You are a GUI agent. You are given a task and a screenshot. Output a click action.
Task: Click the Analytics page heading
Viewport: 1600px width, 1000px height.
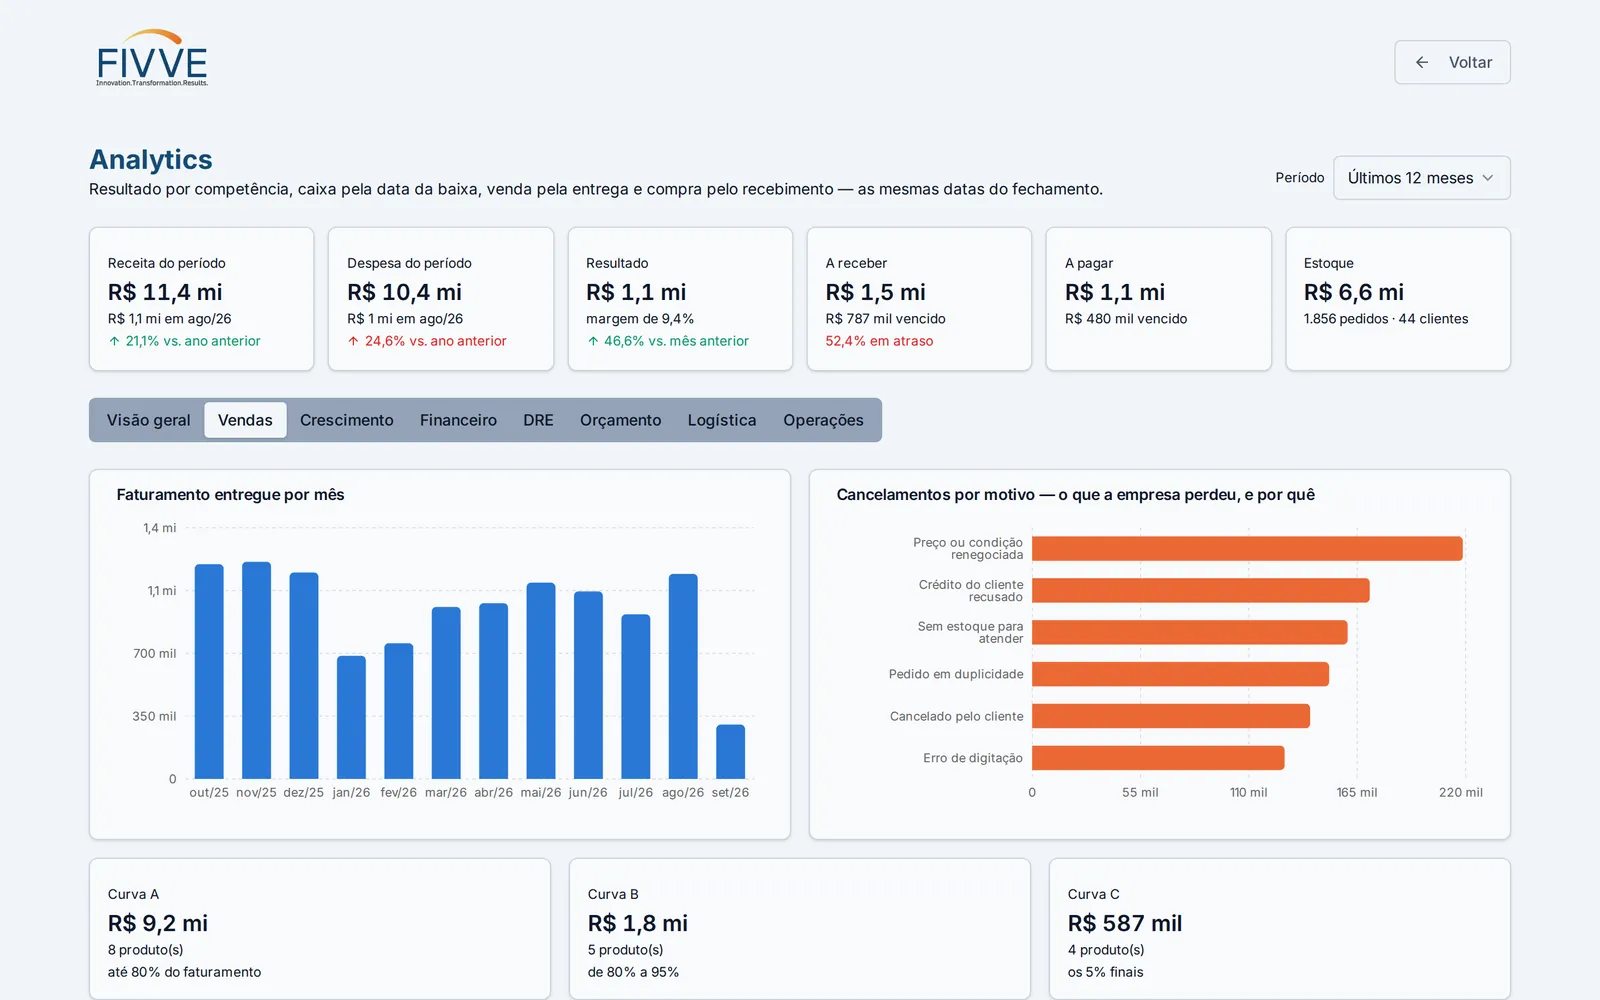click(x=151, y=159)
